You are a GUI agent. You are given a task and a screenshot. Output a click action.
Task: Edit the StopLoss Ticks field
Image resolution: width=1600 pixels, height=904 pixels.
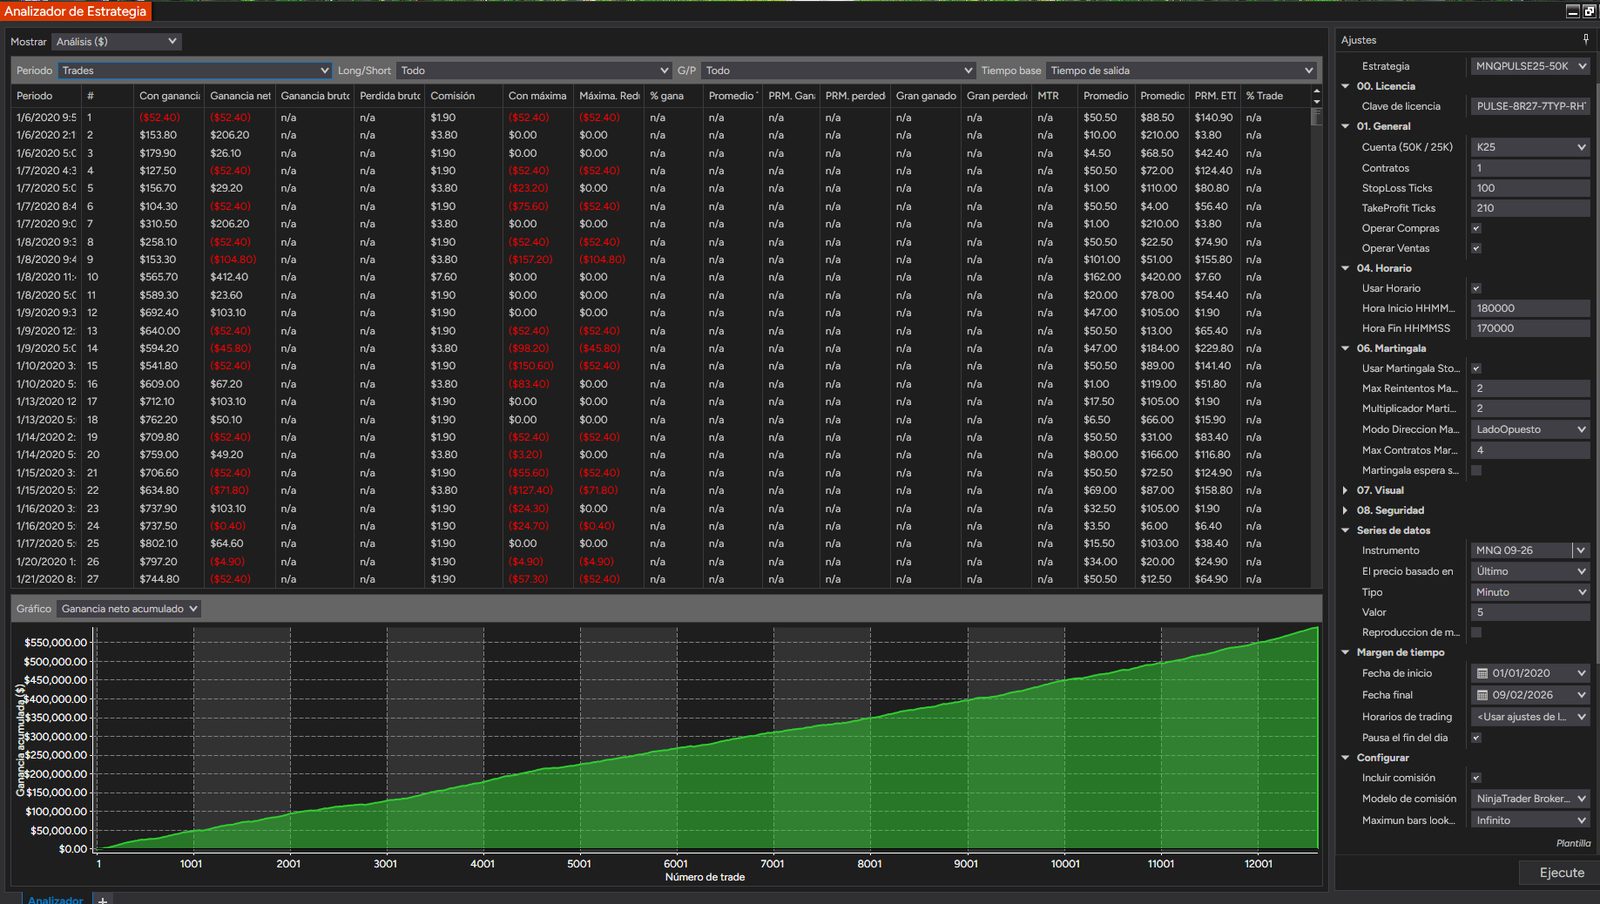pyautogui.click(x=1530, y=188)
